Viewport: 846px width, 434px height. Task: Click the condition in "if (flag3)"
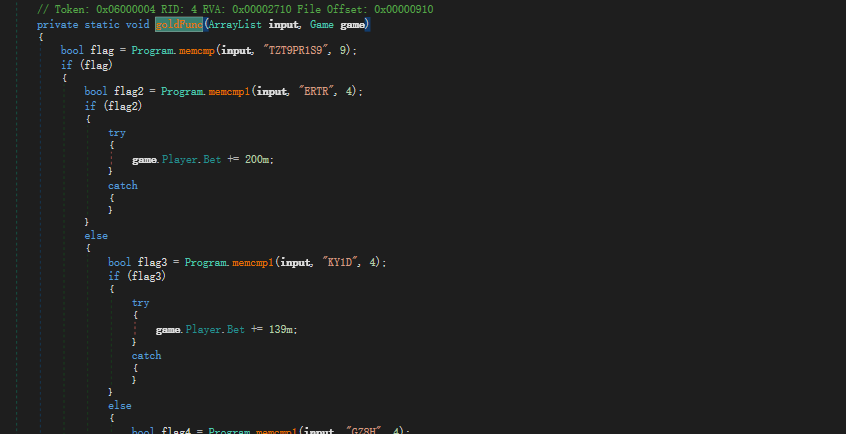pos(147,276)
